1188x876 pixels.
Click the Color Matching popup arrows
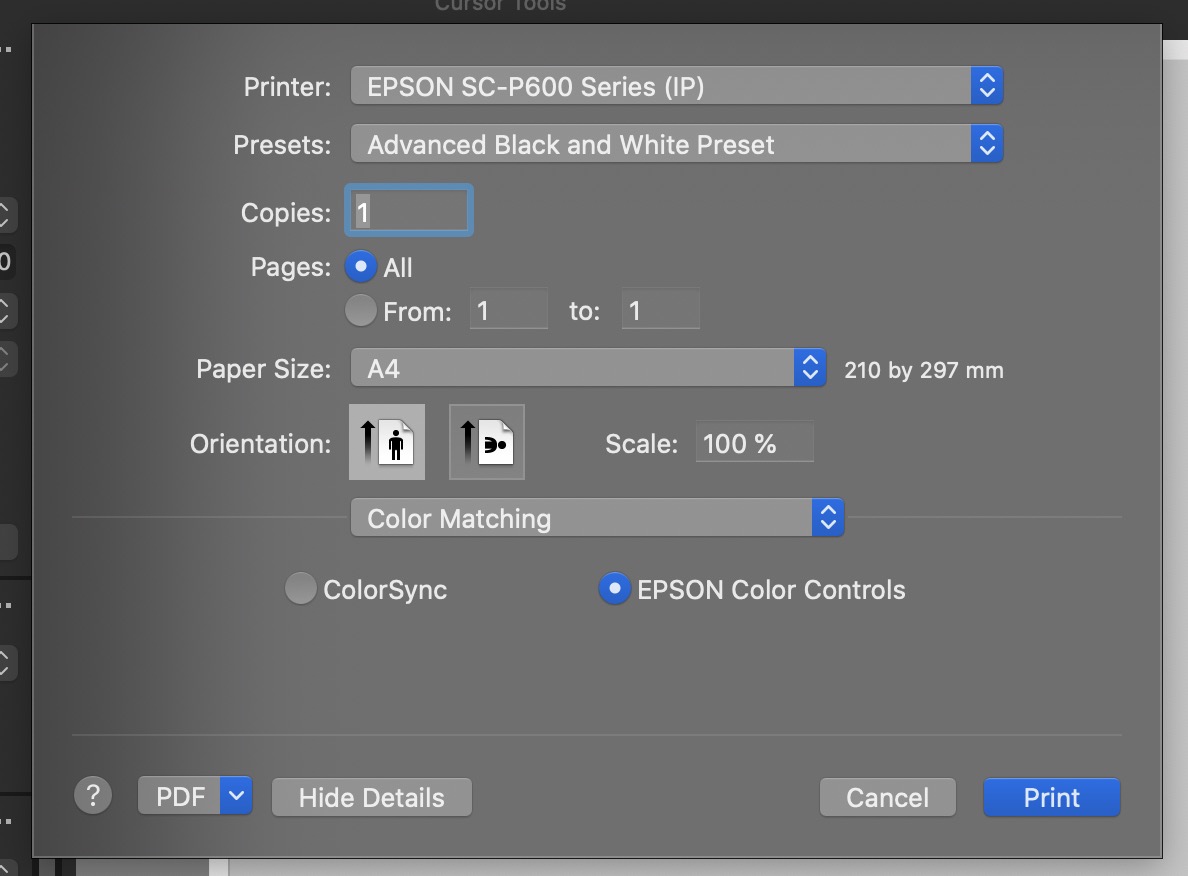click(828, 518)
